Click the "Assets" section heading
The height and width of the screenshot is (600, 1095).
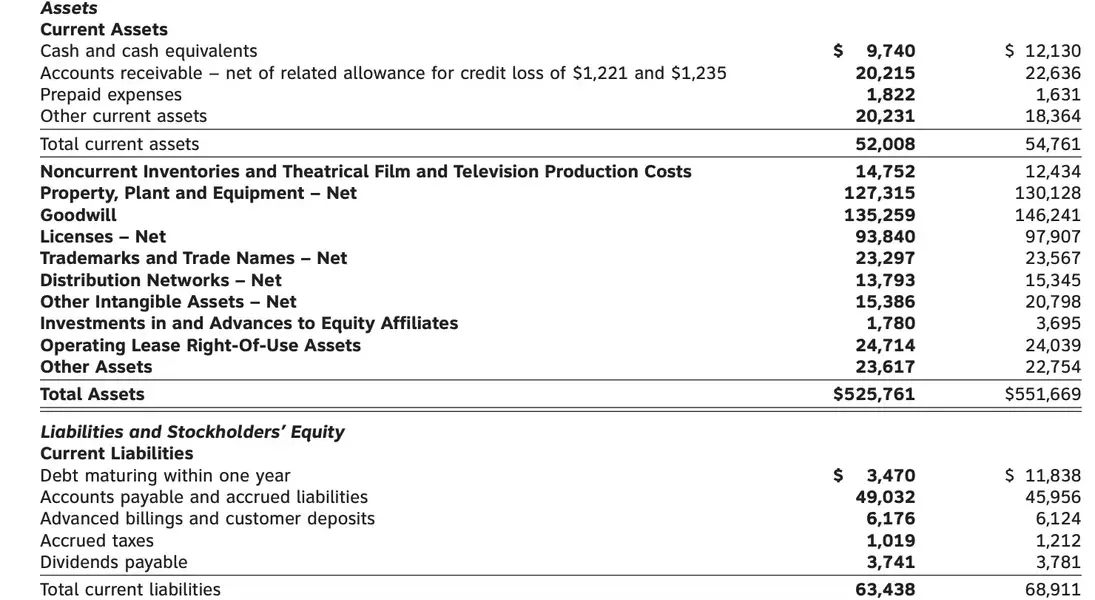69,8
